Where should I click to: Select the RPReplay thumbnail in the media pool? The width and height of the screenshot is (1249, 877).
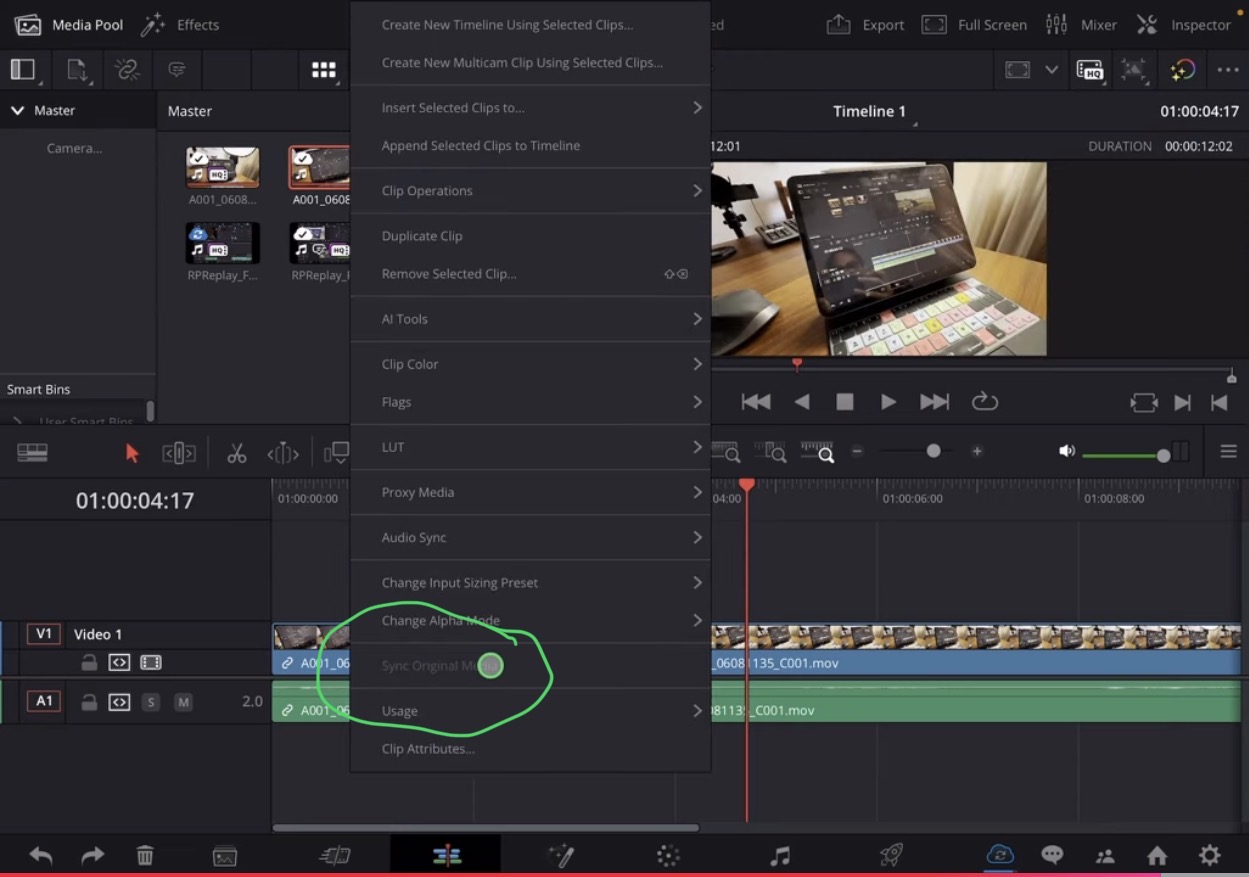tap(222, 242)
